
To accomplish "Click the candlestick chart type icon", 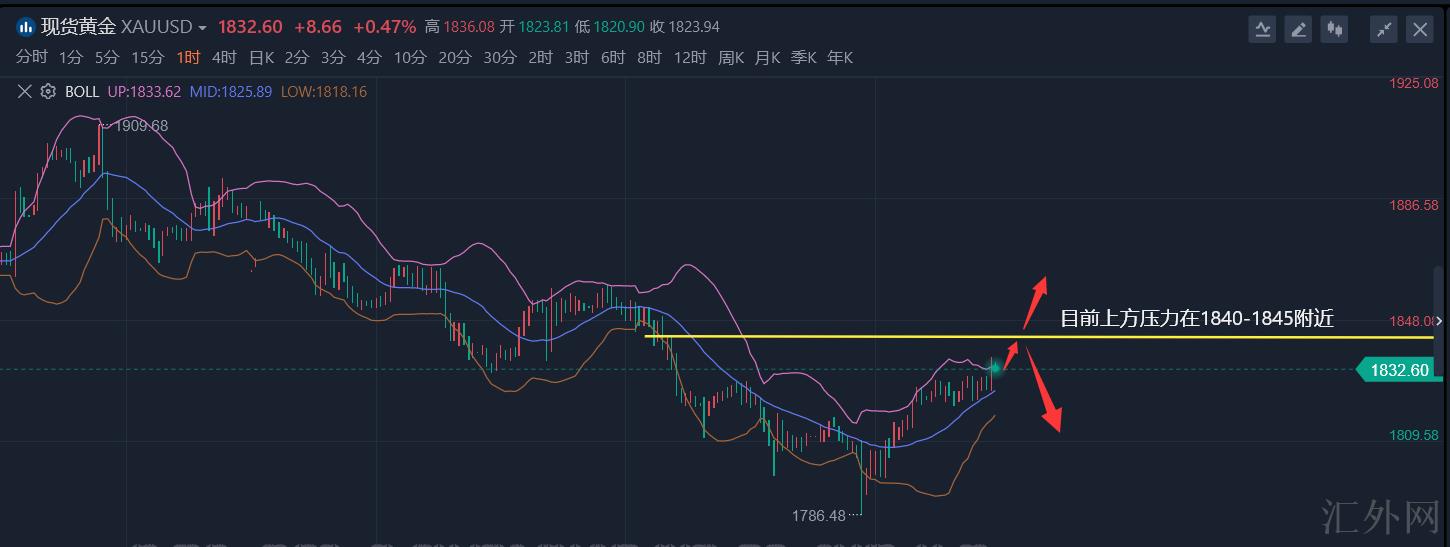I will click(x=1334, y=29).
